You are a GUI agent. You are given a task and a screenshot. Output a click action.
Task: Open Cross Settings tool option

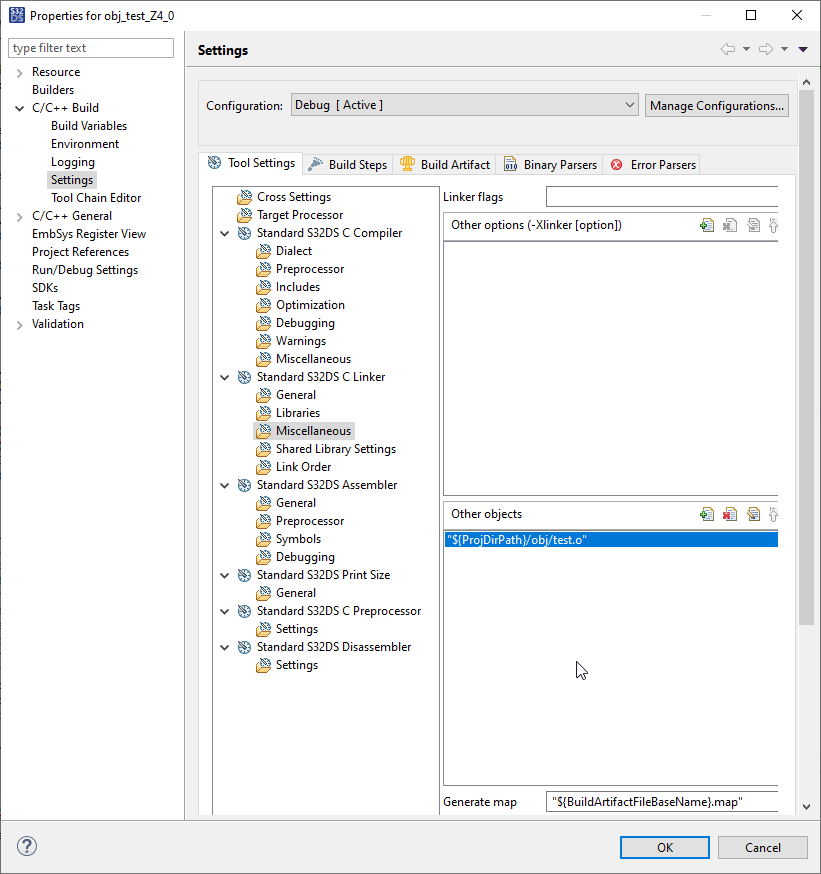(x=294, y=197)
